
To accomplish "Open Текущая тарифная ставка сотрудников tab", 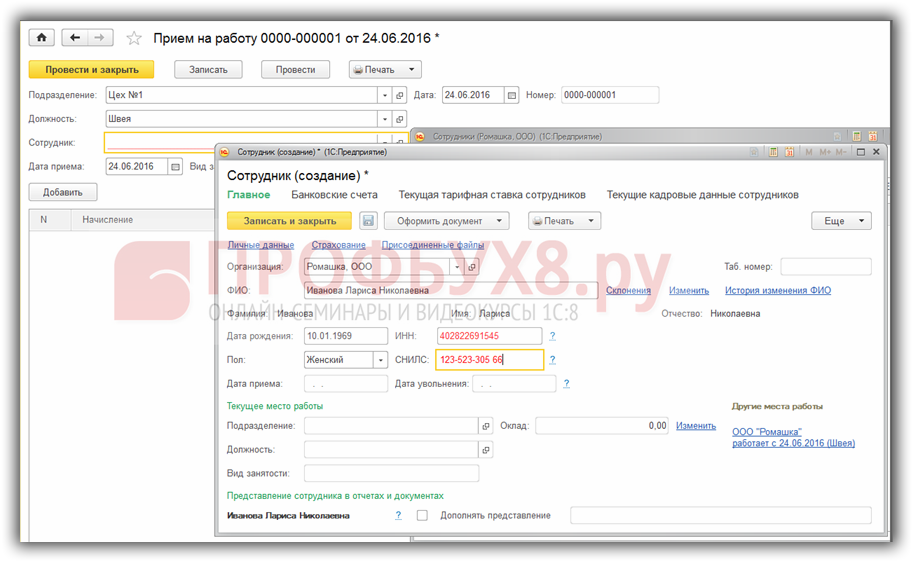I will click(x=491, y=195).
